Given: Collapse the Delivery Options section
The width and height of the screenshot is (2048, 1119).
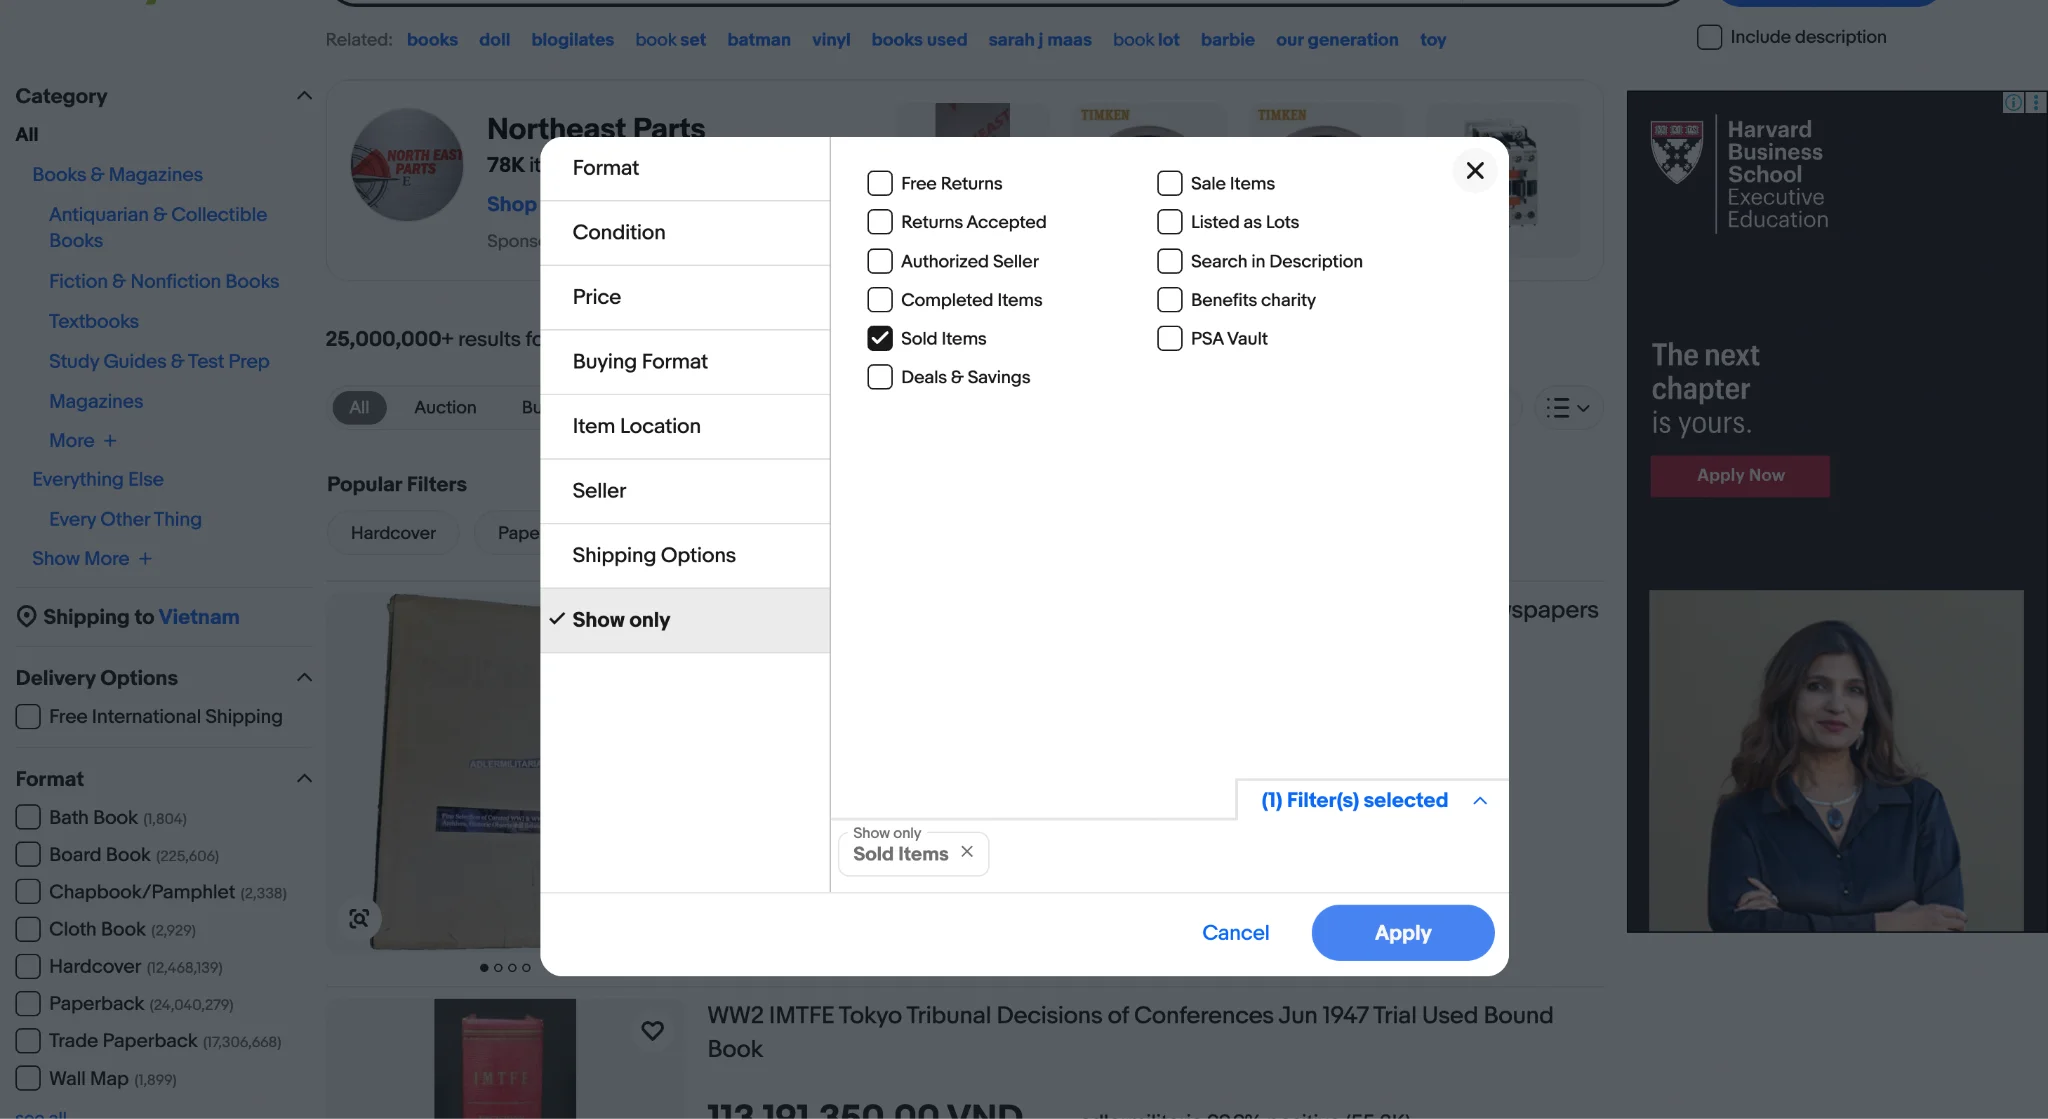Looking at the screenshot, I should pos(304,678).
